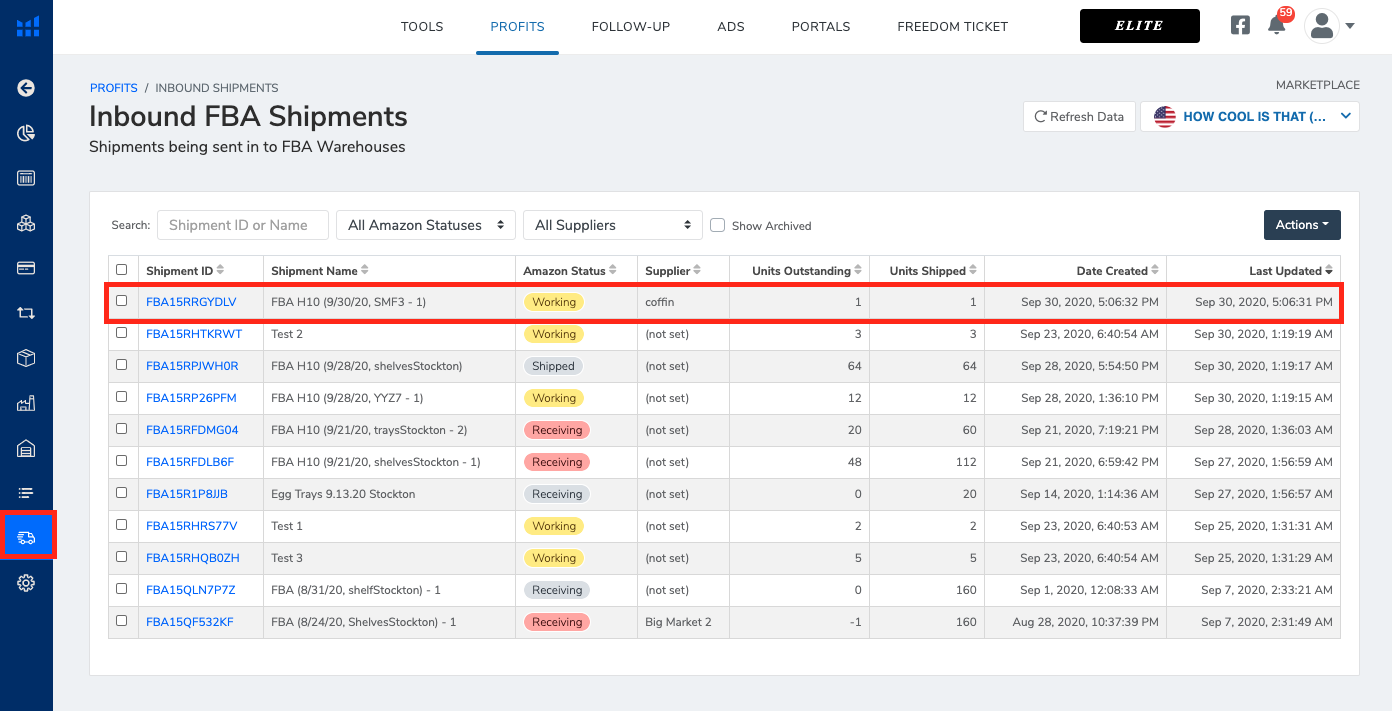1392x711 pixels.
Task: Expand the All Suppliers dropdown
Action: (x=612, y=225)
